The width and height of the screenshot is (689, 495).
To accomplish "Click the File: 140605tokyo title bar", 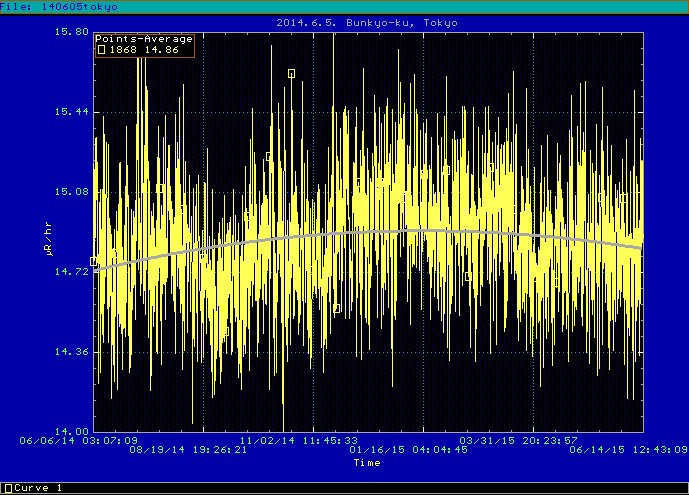I will click(59, 6).
